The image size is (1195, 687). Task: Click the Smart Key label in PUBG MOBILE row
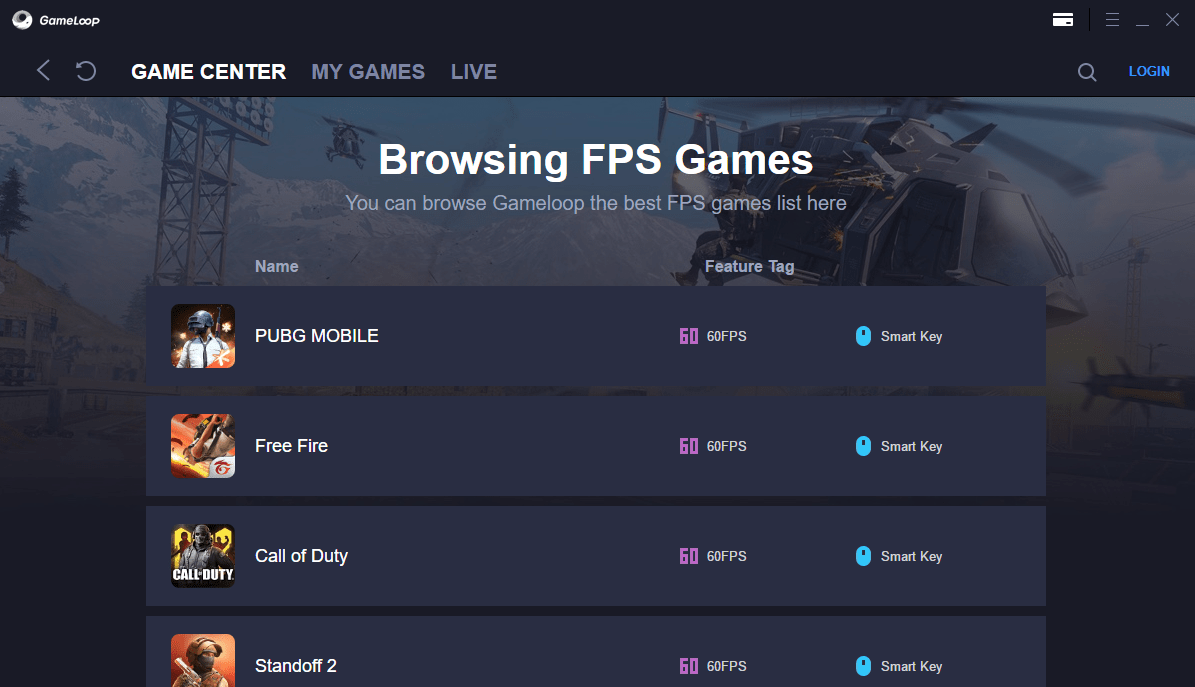pos(911,337)
